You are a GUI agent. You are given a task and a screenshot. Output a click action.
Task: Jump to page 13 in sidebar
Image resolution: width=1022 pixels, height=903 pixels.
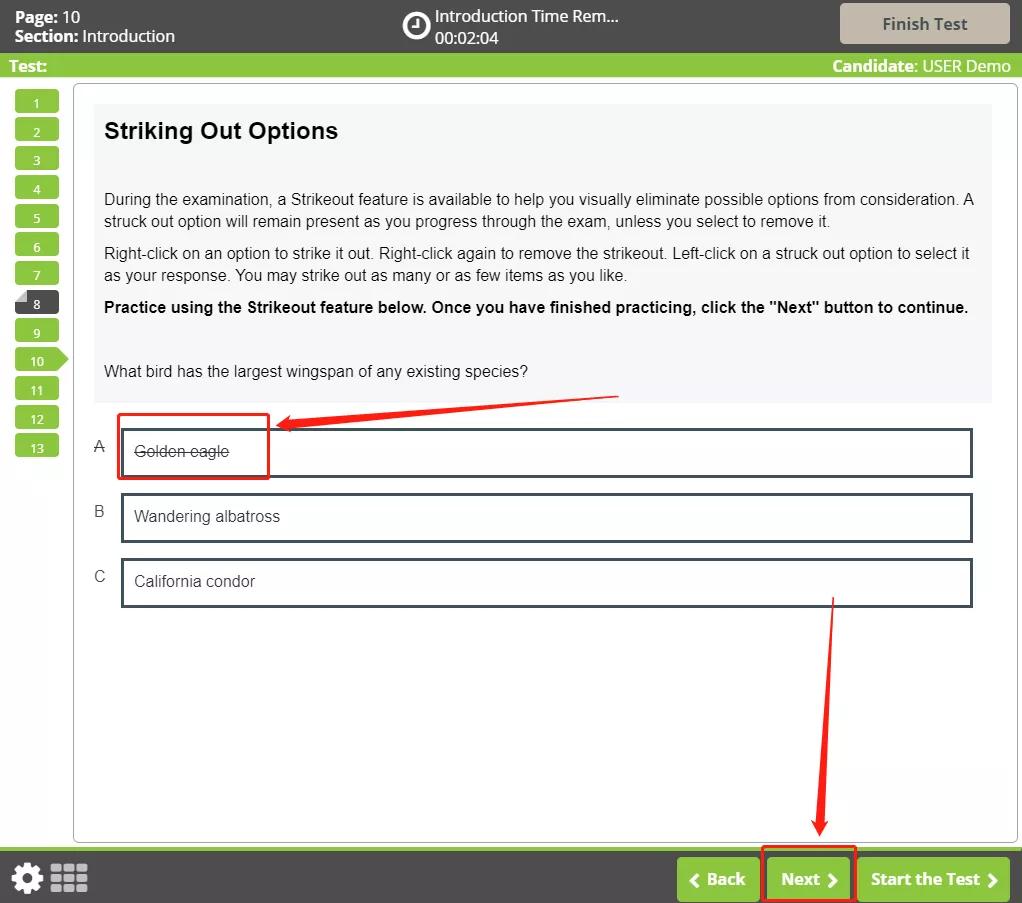36,447
